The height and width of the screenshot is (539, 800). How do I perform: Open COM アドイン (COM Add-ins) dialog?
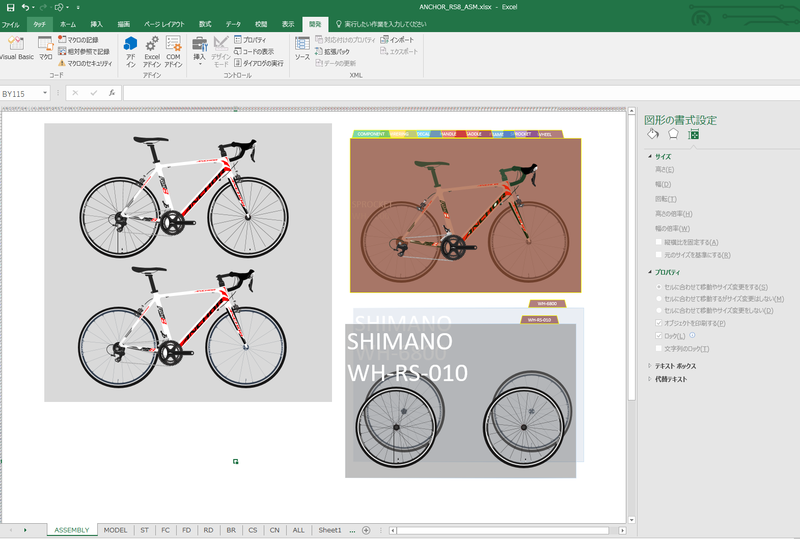point(173,52)
